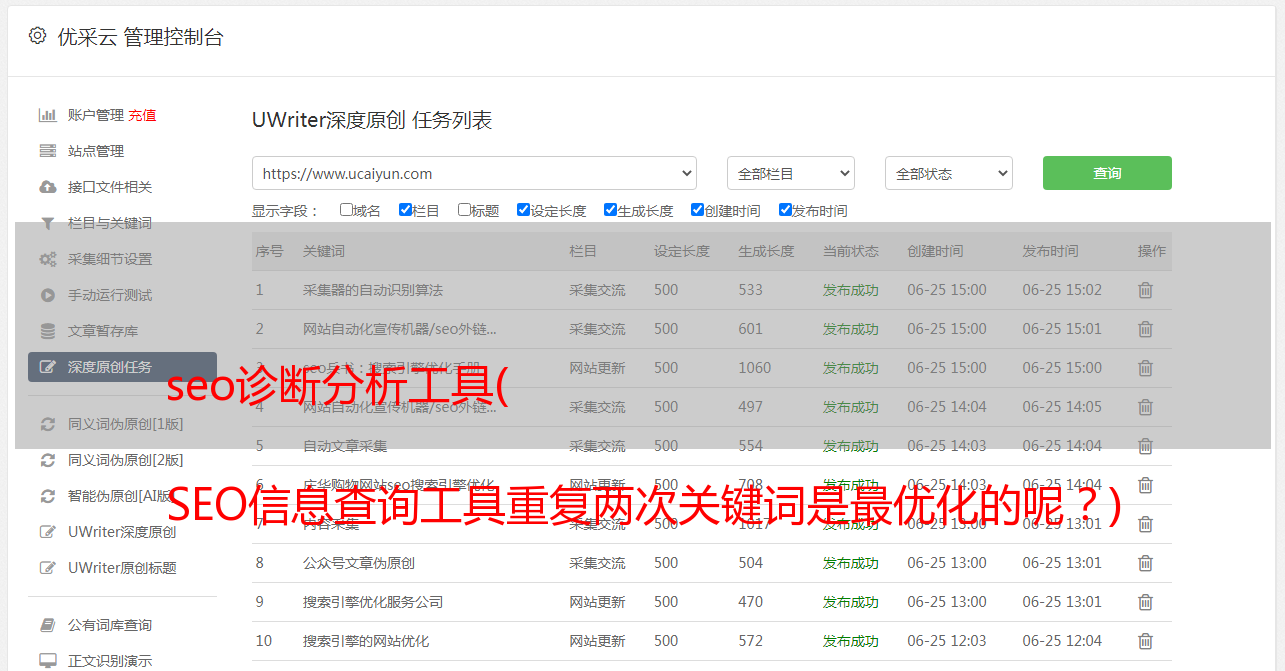The height and width of the screenshot is (671, 1285).
Task: Click the 生成长度 column header
Action: [766, 251]
